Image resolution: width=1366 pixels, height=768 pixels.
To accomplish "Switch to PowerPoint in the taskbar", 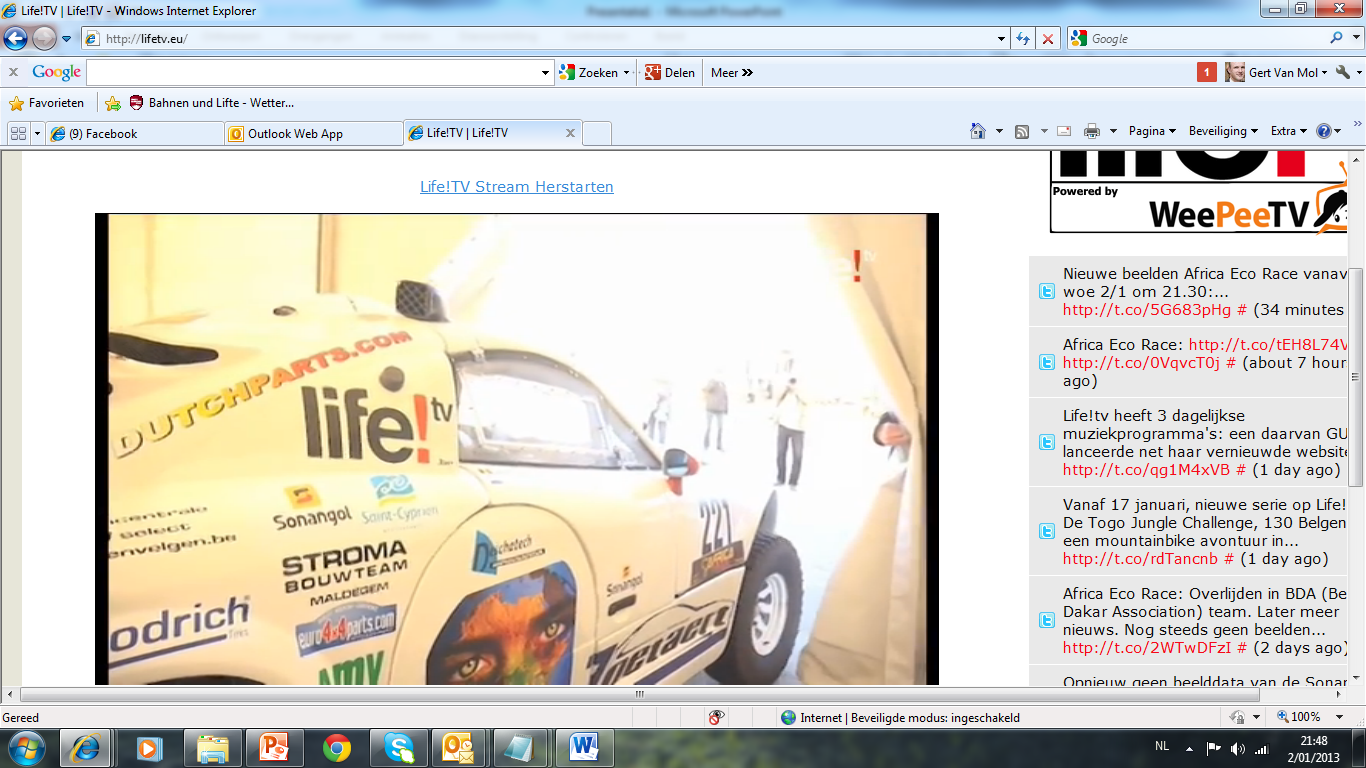I will (273, 748).
